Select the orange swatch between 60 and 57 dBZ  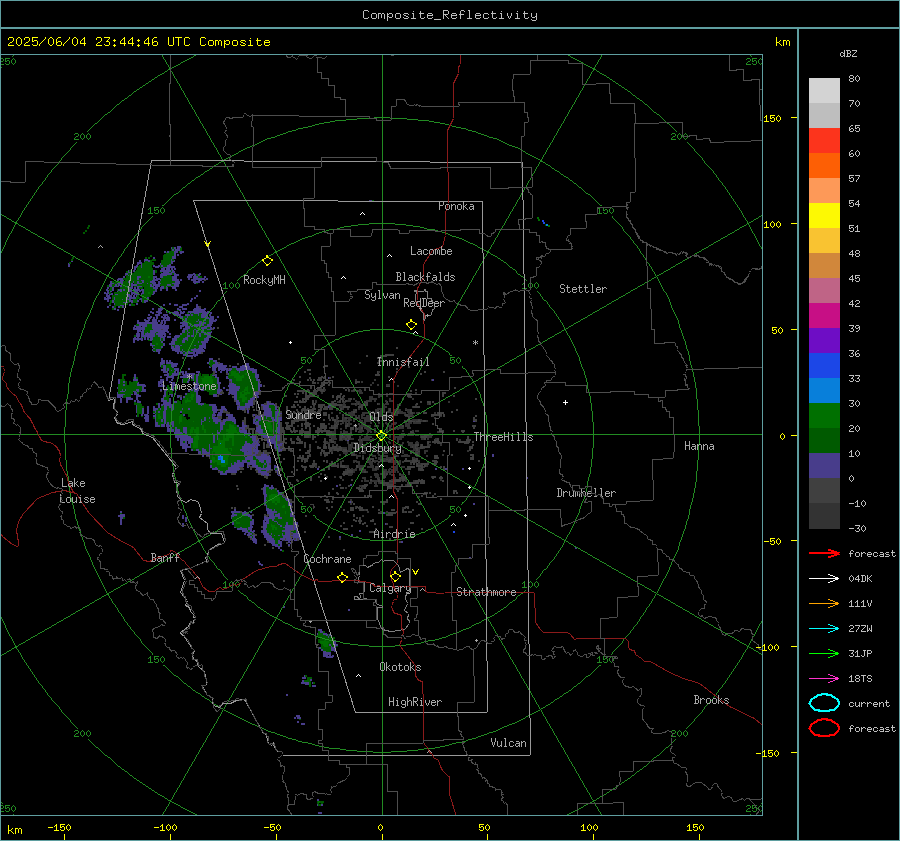point(824,165)
